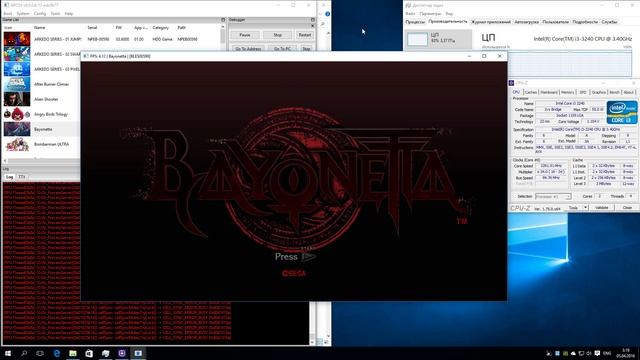
Task: Open CPU-Z Tools dropdown arrow
Action: click(x=585, y=208)
